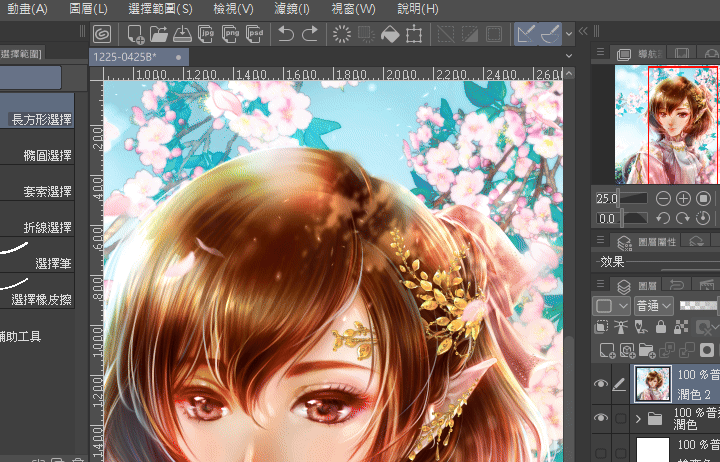Screen dimensions: 720x462
Task: Switch to the 圖層 layers tab
Action: coord(637,286)
